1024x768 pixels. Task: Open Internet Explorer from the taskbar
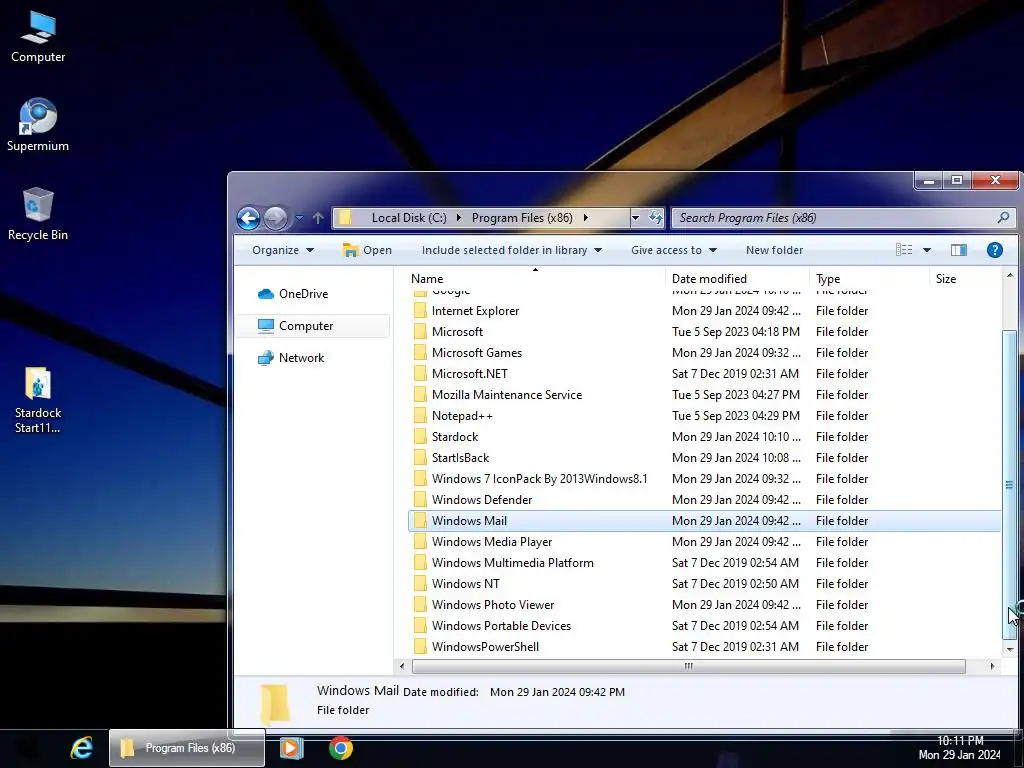pos(82,748)
